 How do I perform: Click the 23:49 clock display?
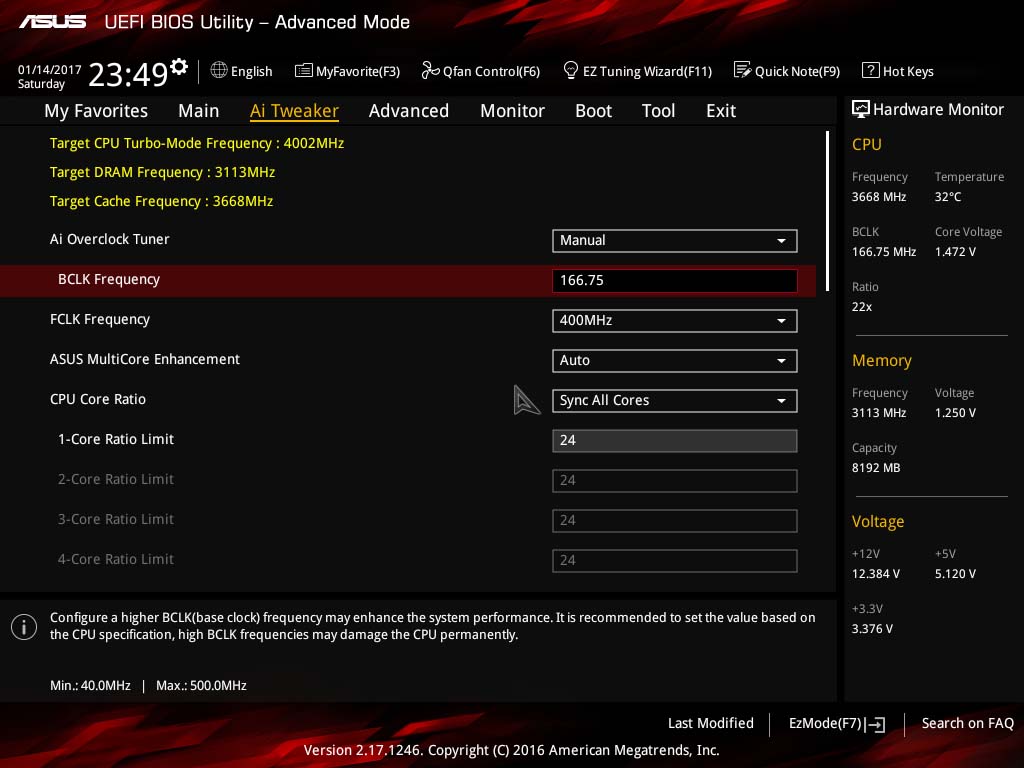point(128,75)
